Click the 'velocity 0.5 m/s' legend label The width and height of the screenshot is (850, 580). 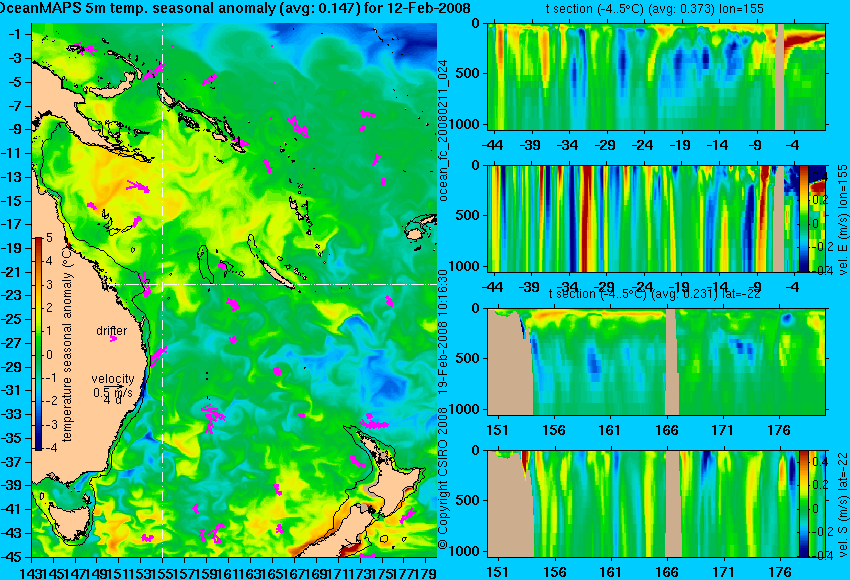(x=113, y=385)
